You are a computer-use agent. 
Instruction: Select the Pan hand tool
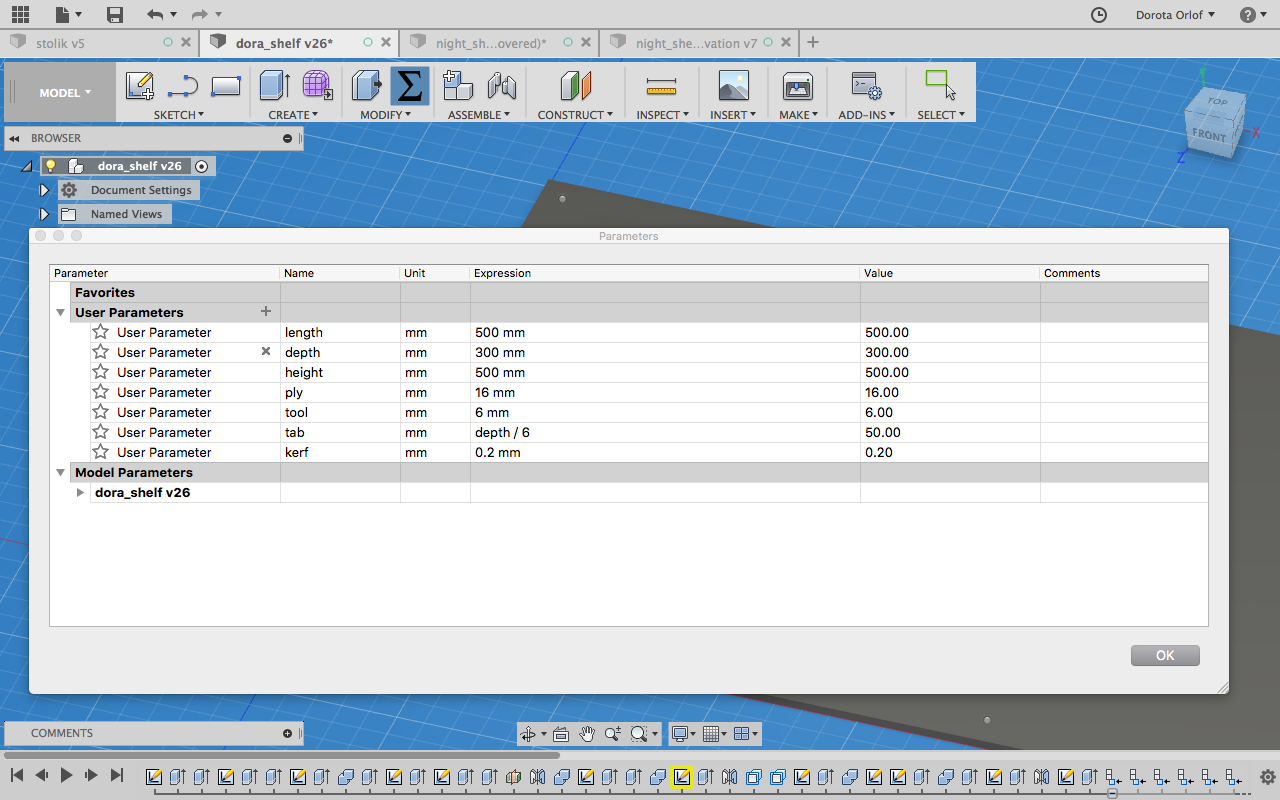pyautogui.click(x=587, y=734)
